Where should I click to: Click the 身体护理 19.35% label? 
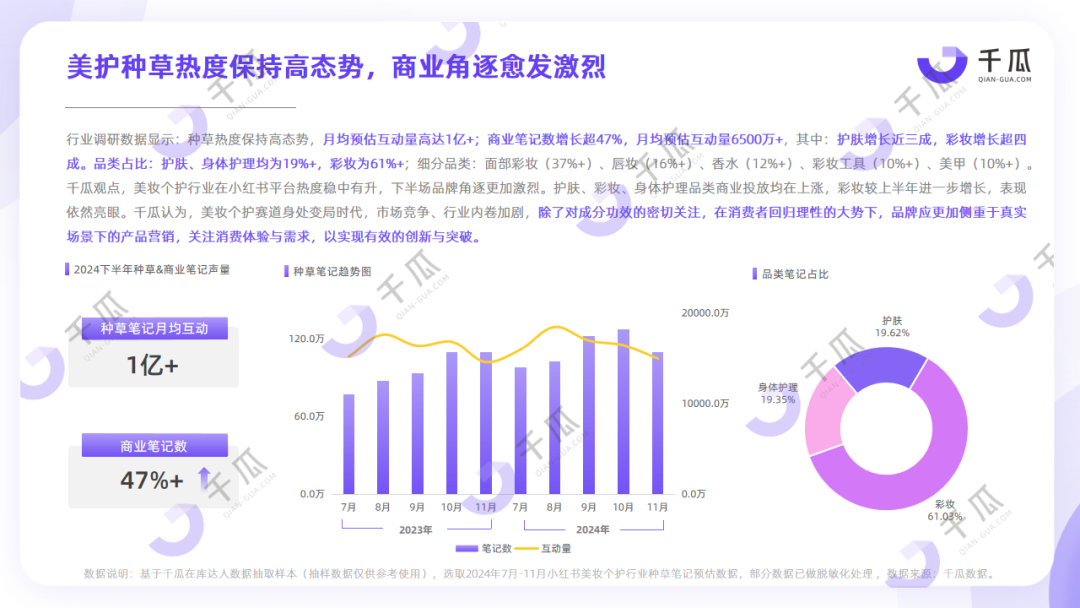[x=778, y=394]
